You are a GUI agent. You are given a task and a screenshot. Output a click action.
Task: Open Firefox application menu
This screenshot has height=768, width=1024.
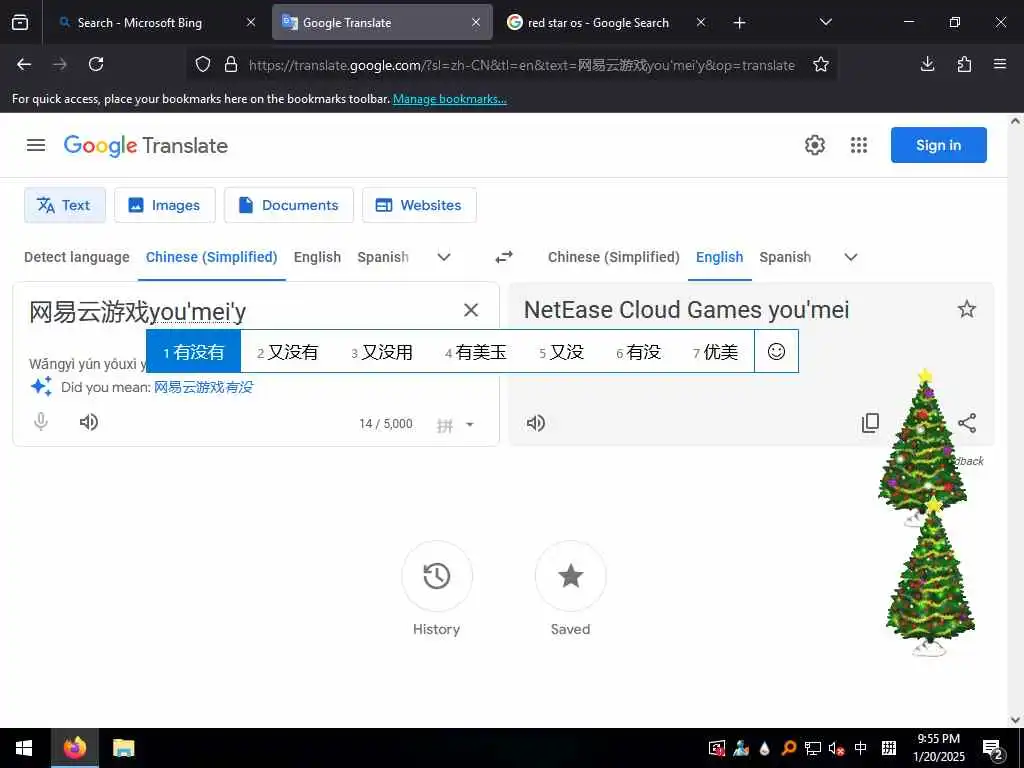click(1000, 64)
